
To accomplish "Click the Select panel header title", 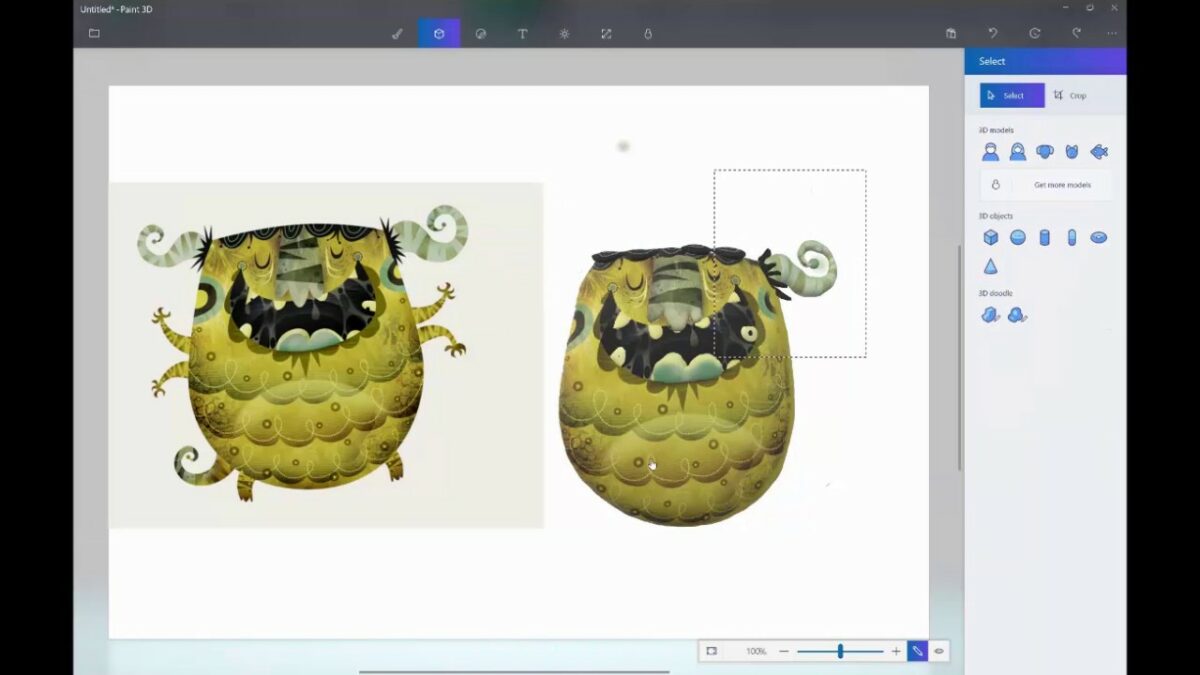I will point(992,61).
